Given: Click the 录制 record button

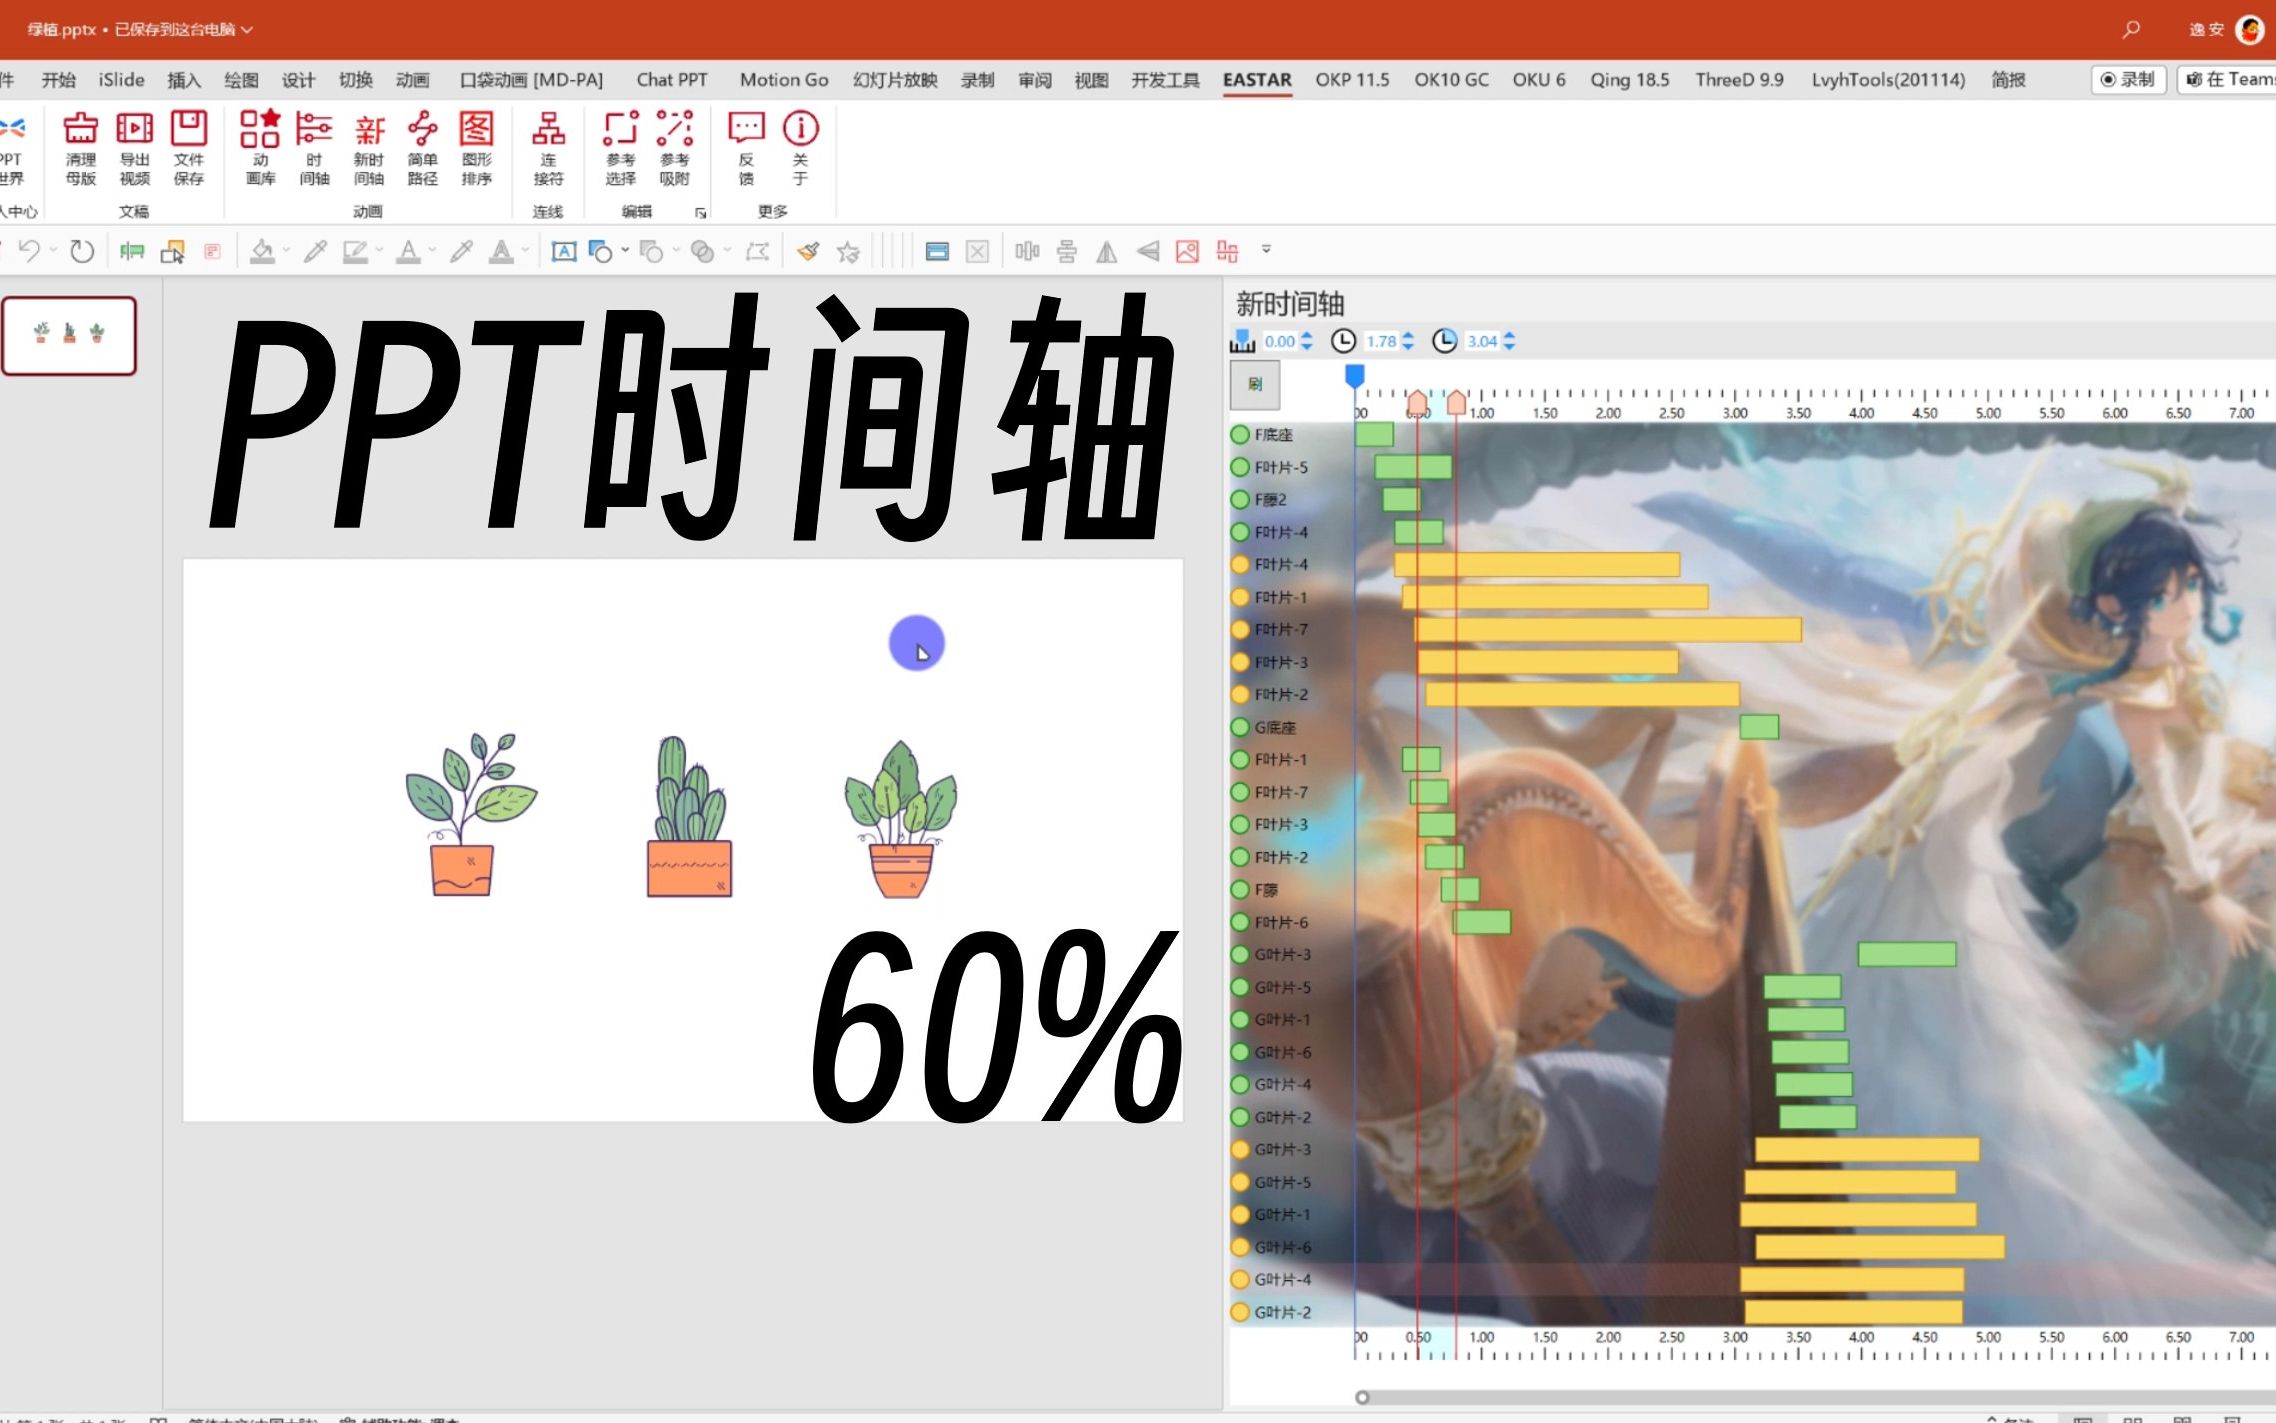Looking at the screenshot, I should click(2128, 79).
